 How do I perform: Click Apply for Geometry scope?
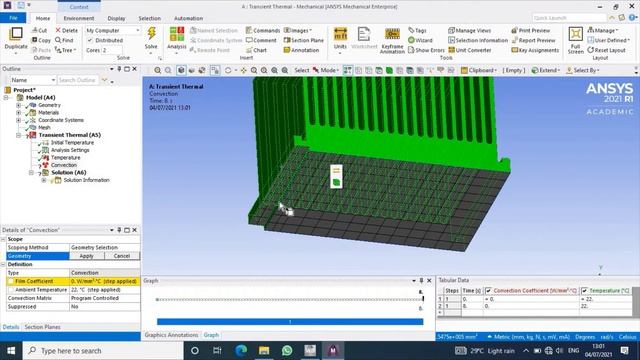coord(87,256)
